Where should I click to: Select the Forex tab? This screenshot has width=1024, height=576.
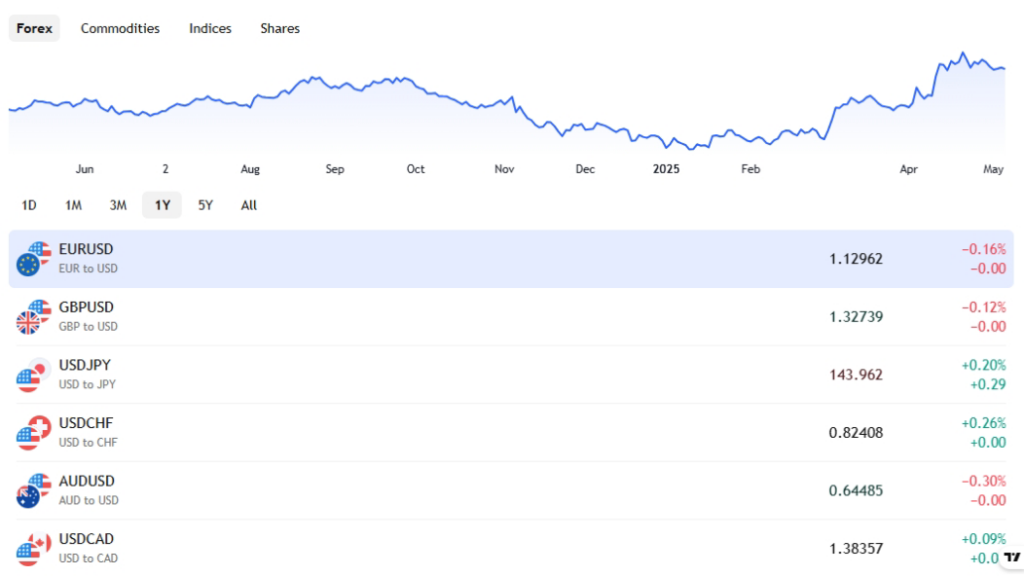(35, 28)
